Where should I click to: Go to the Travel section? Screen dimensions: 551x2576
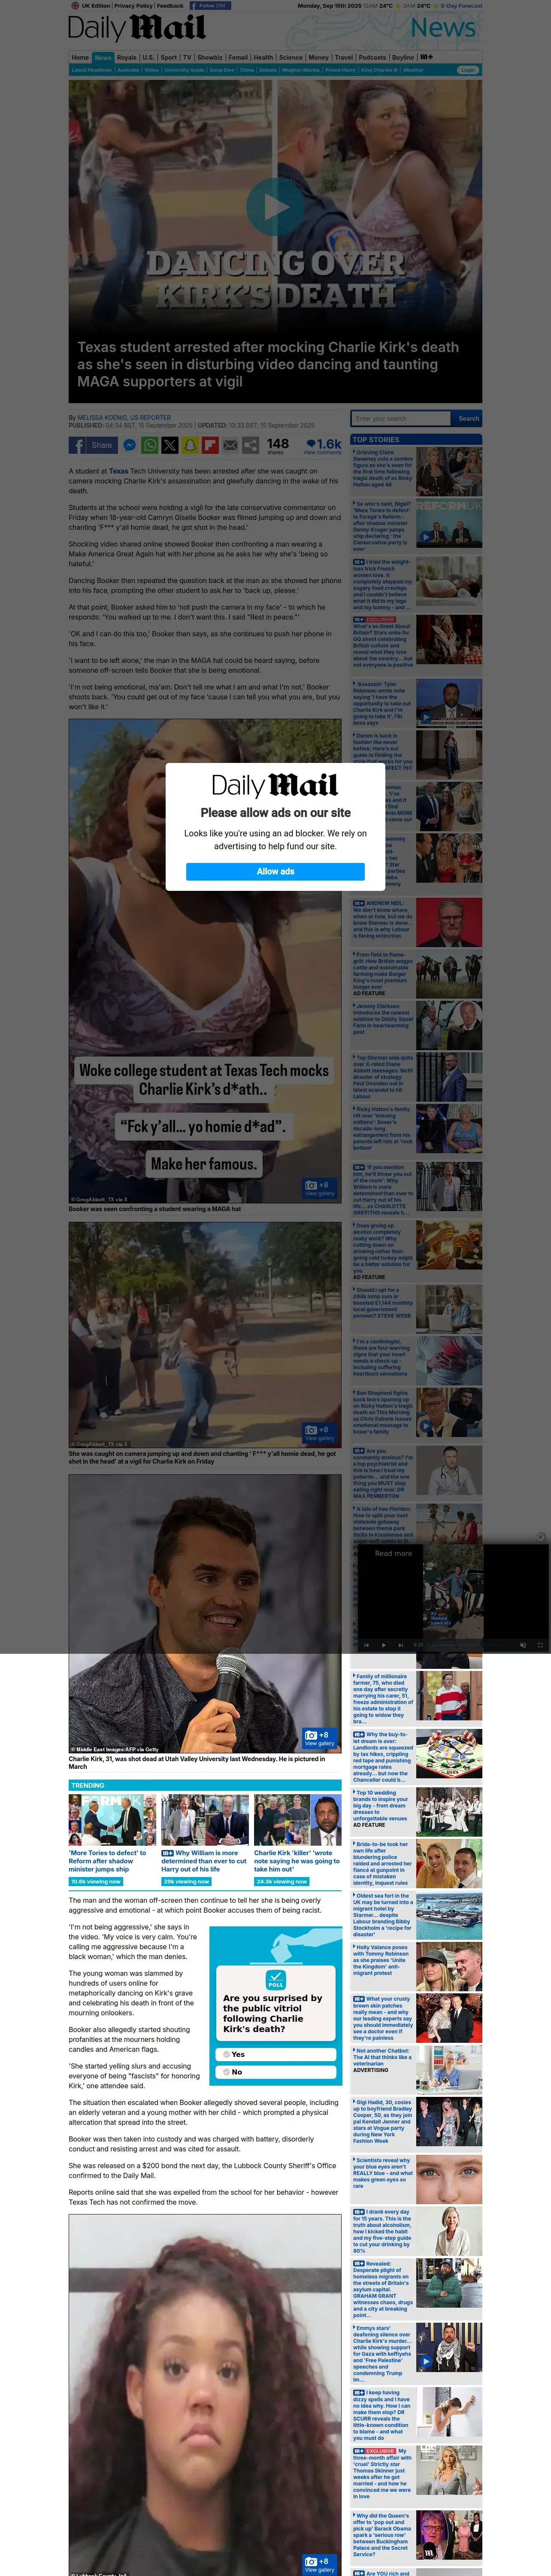click(x=344, y=57)
